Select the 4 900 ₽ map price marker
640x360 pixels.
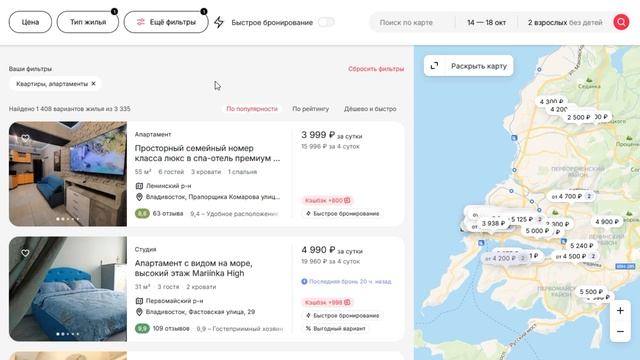(x=607, y=222)
